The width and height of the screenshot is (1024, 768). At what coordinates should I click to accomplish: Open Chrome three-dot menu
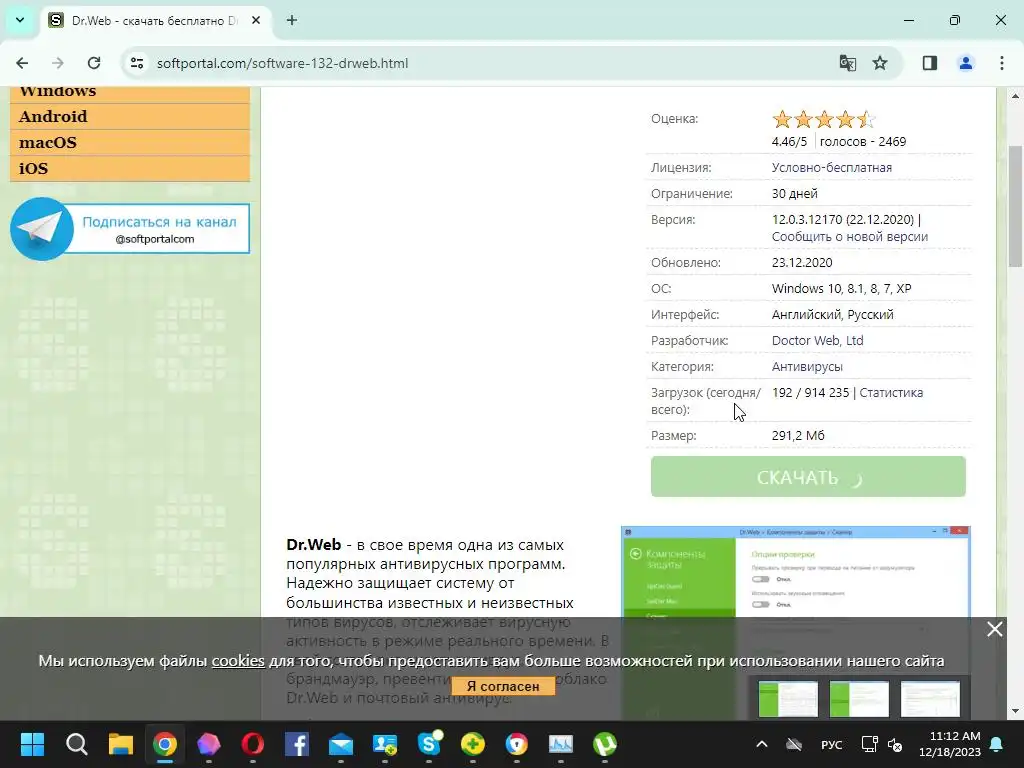[1002, 63]
